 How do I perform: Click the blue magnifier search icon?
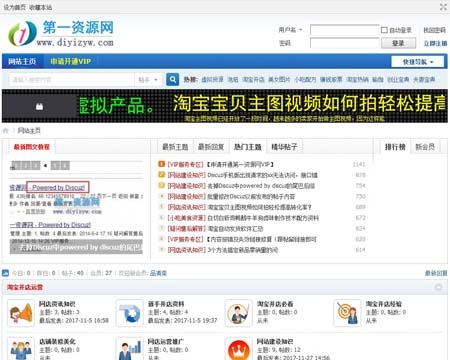(172, 79)
